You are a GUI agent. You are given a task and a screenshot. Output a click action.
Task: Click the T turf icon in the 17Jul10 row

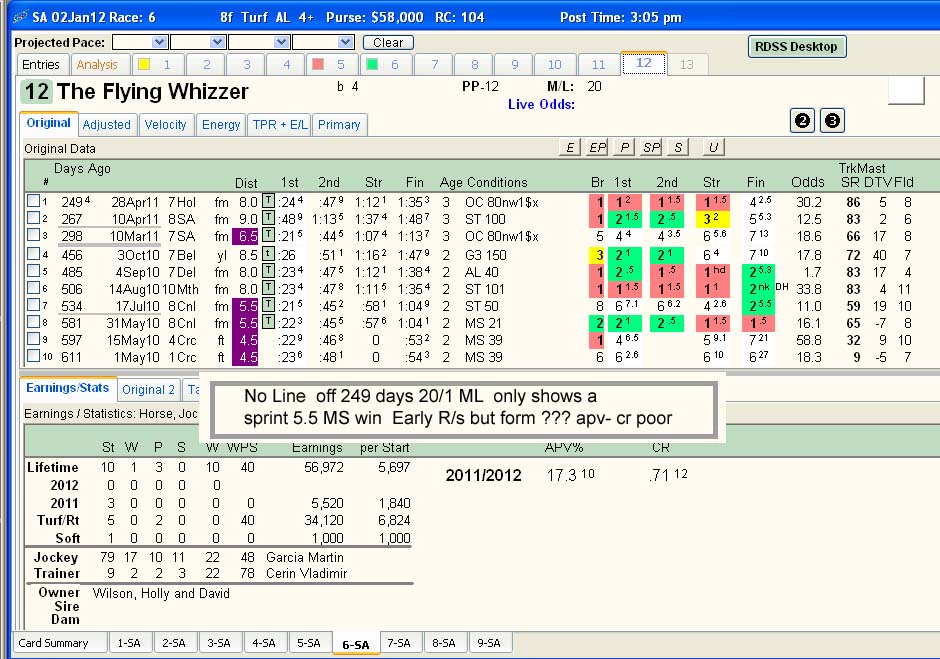[269, 305]
